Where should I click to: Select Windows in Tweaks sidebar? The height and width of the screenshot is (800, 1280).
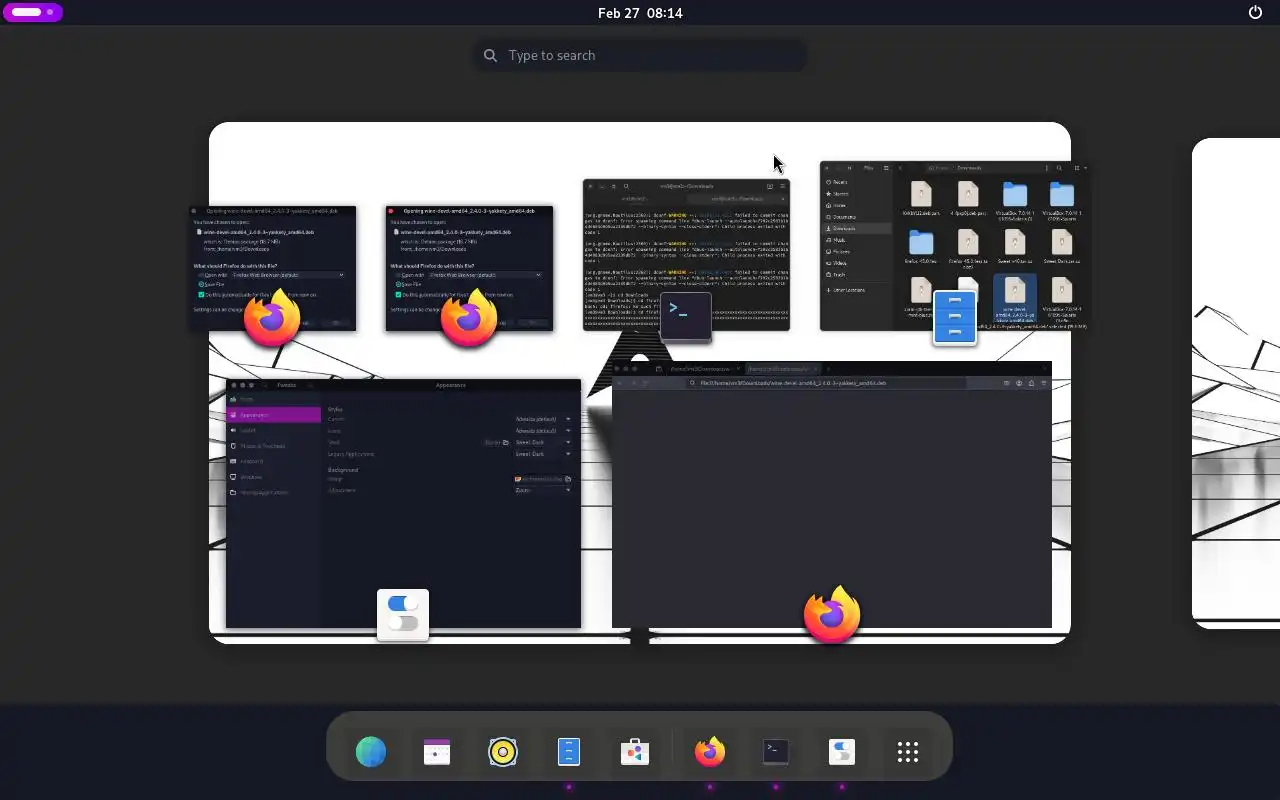274,477
